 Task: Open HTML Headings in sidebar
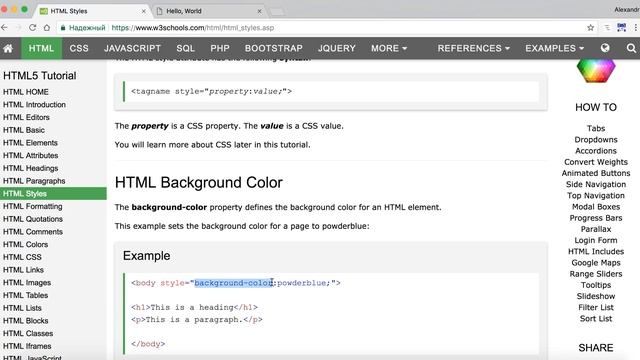click(31, 168)
